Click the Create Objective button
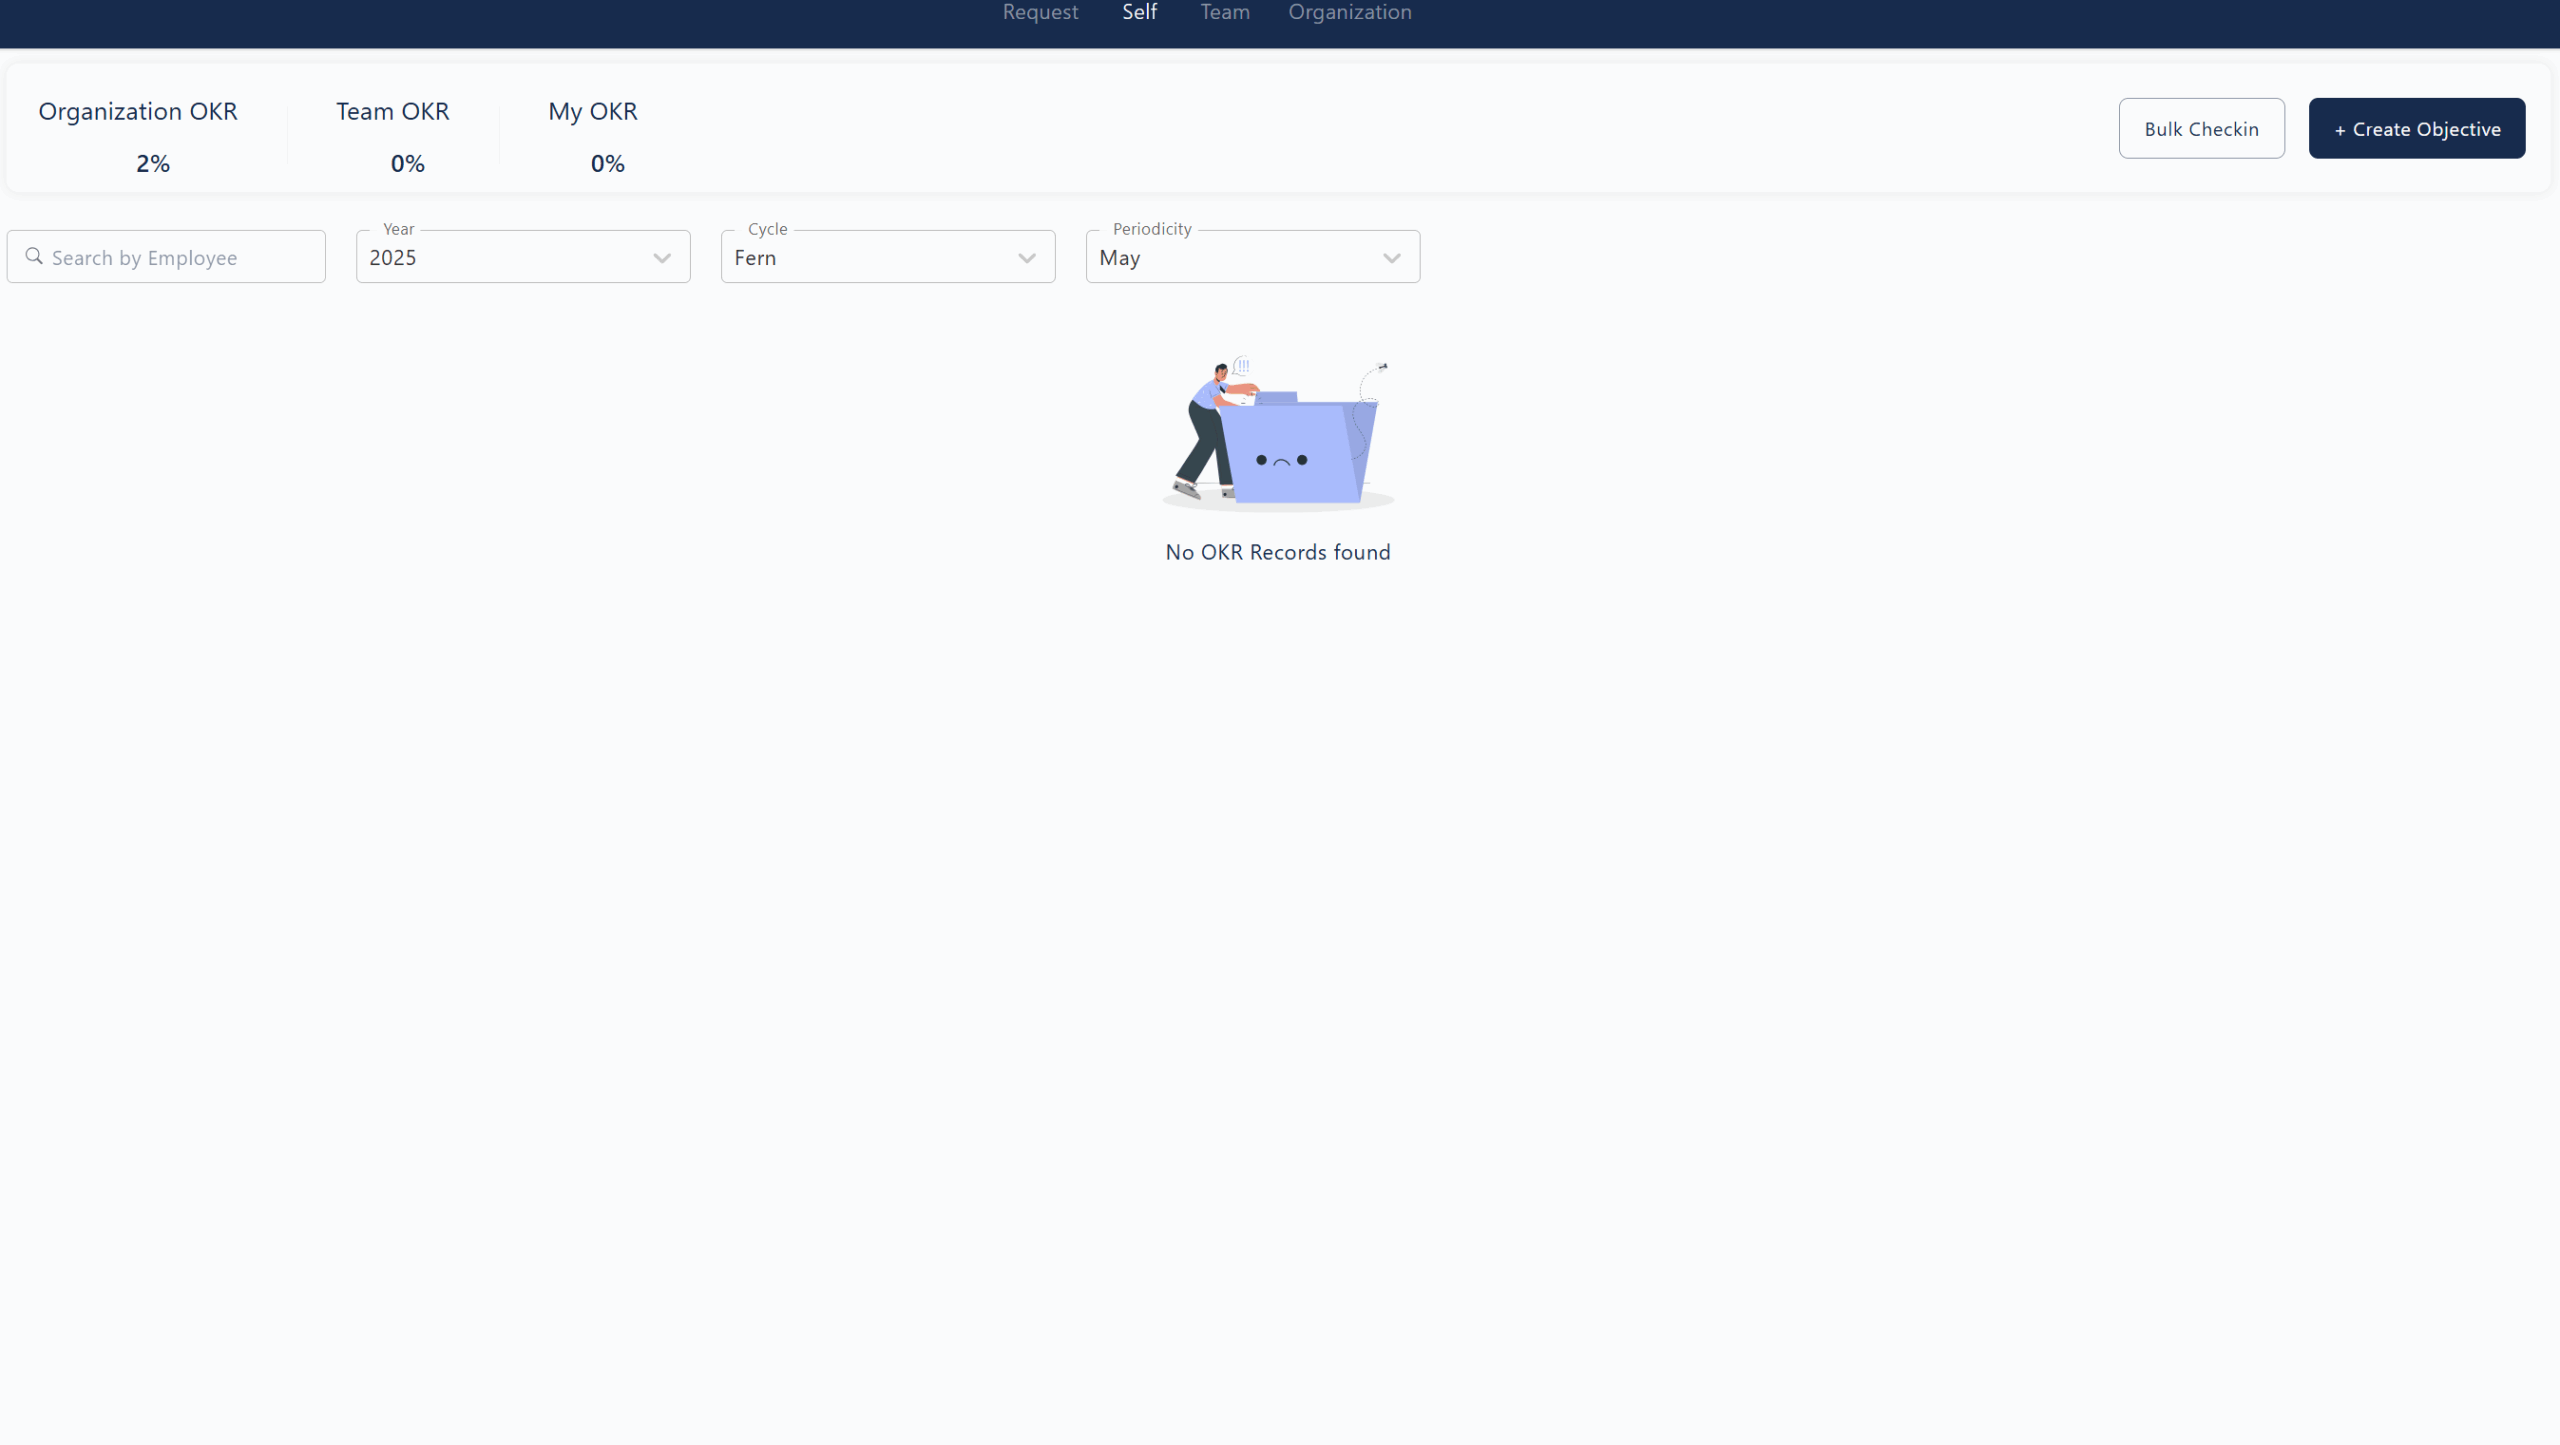2560x1445 pixels. [x=2417, y=128]
